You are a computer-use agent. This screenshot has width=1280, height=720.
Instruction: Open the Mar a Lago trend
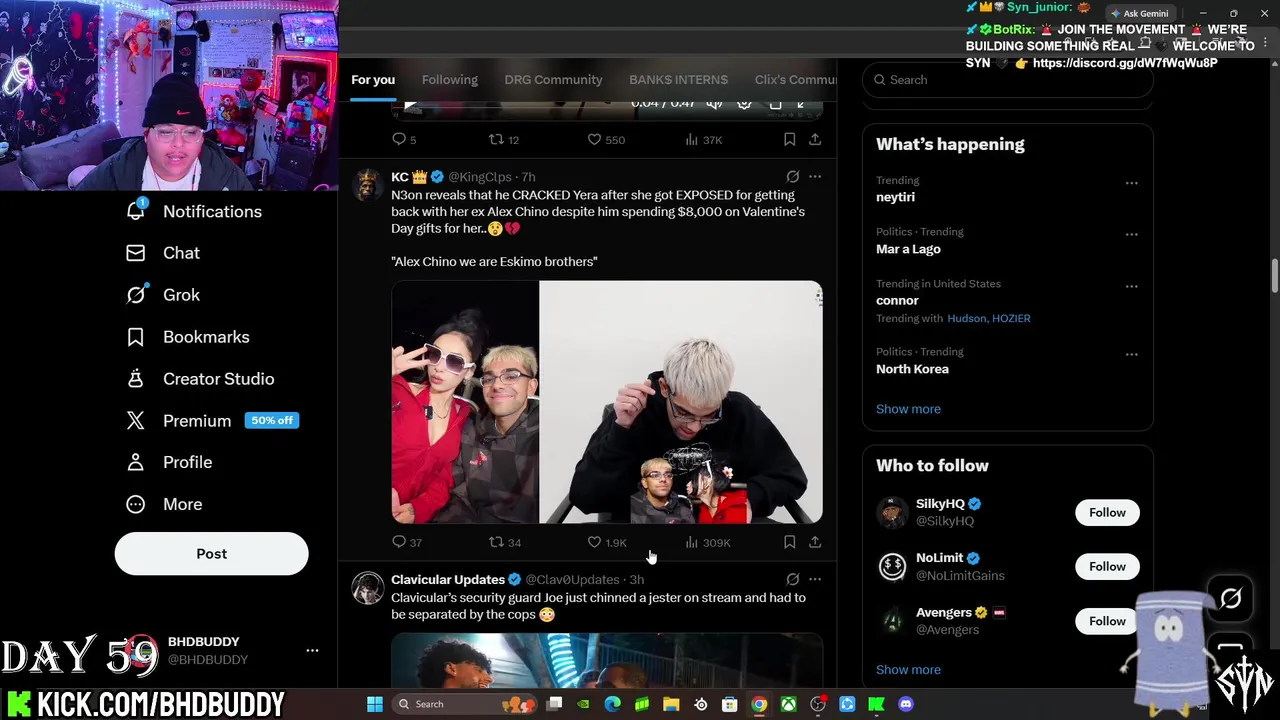point(908,249)
